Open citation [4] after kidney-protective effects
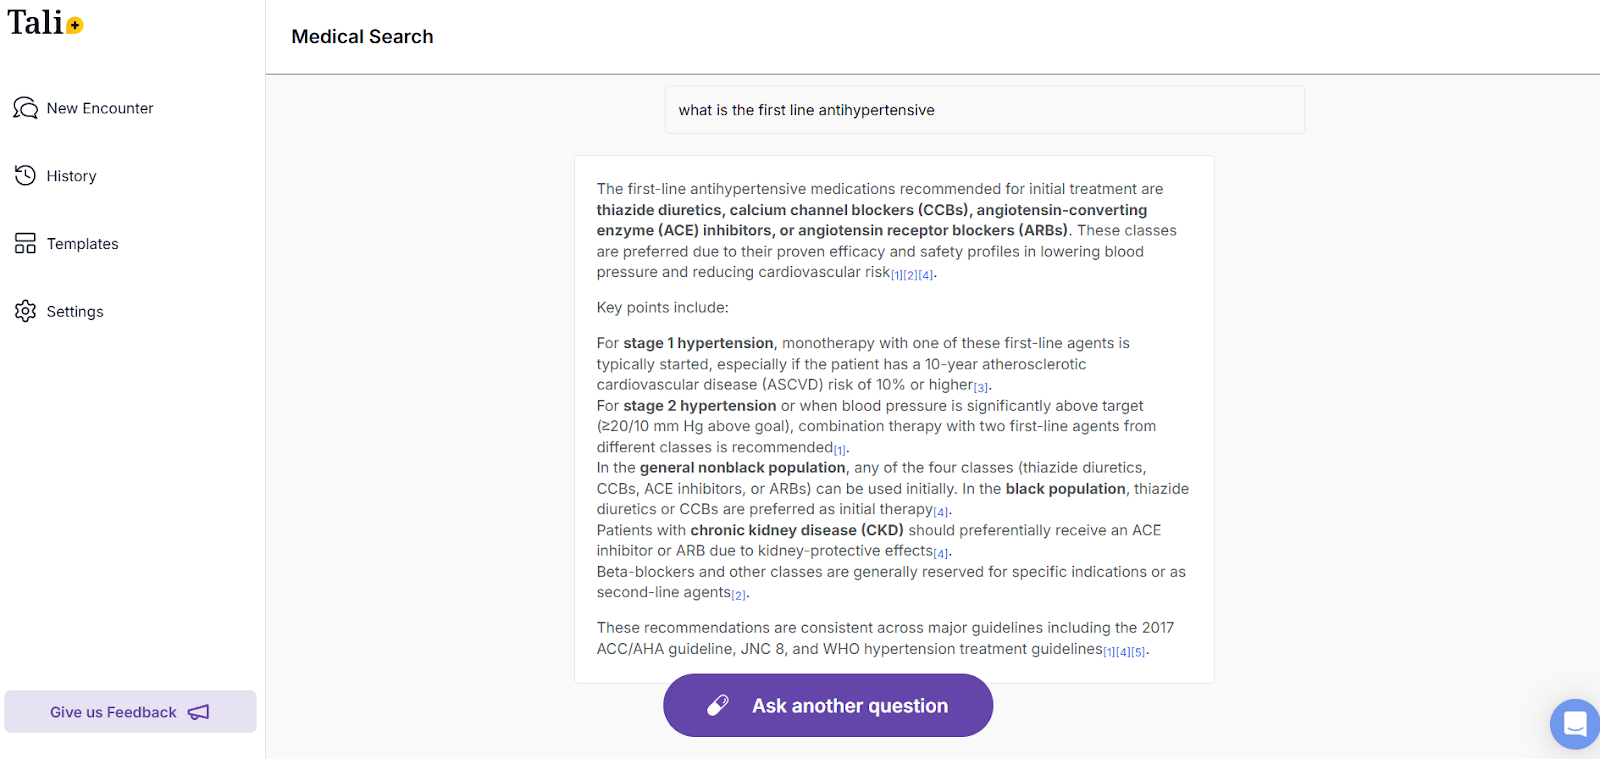The width and height of the screenshot is (1600, 759). pos(941,553)
